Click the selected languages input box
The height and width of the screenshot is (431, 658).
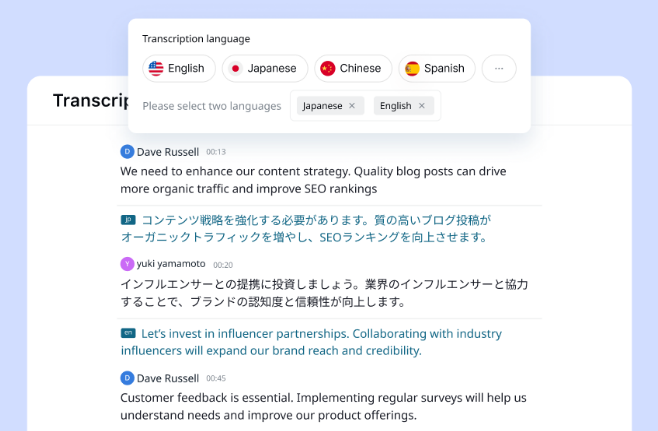(x=365, y=106)
